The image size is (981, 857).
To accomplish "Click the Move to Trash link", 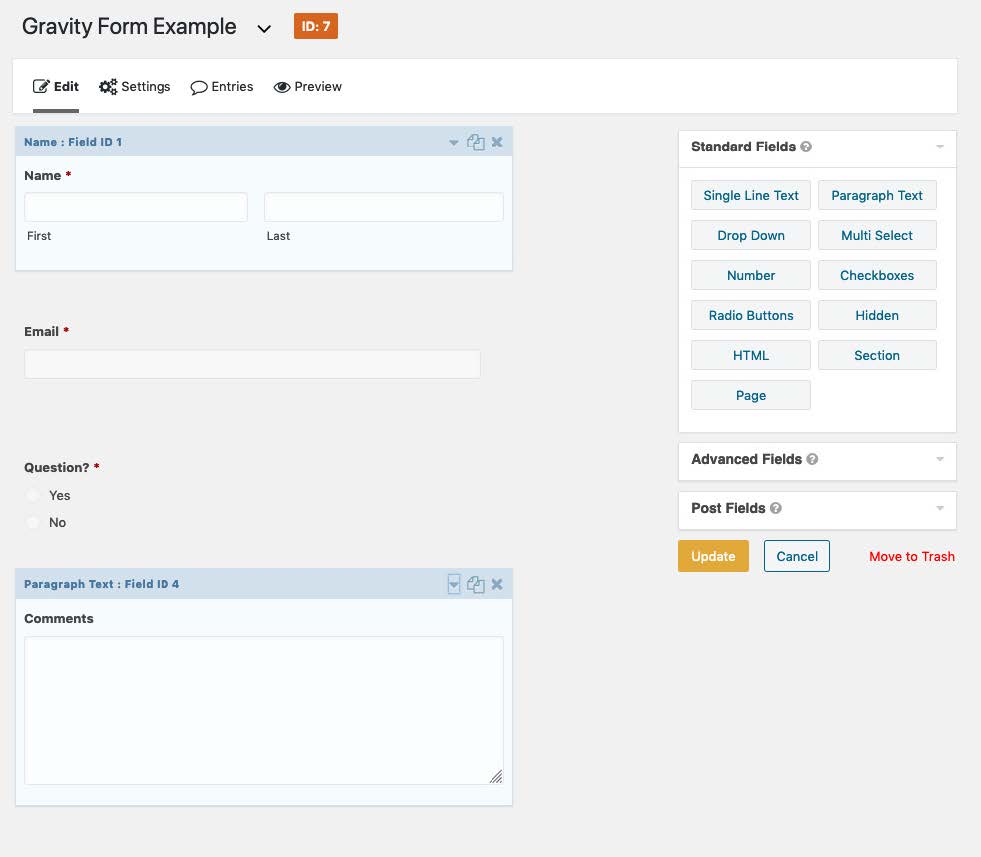I will point(911,556).
